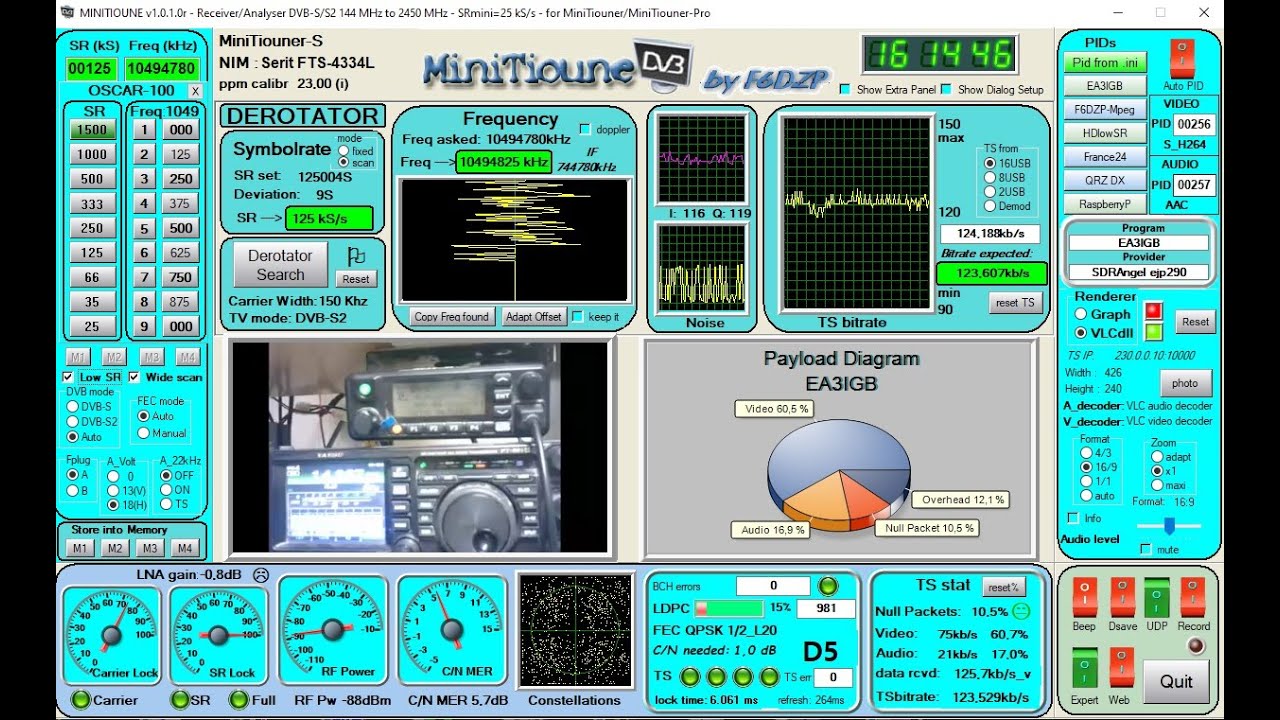Click the TS stat reset% button
1280x720 pixels.
coord(1004,588)
